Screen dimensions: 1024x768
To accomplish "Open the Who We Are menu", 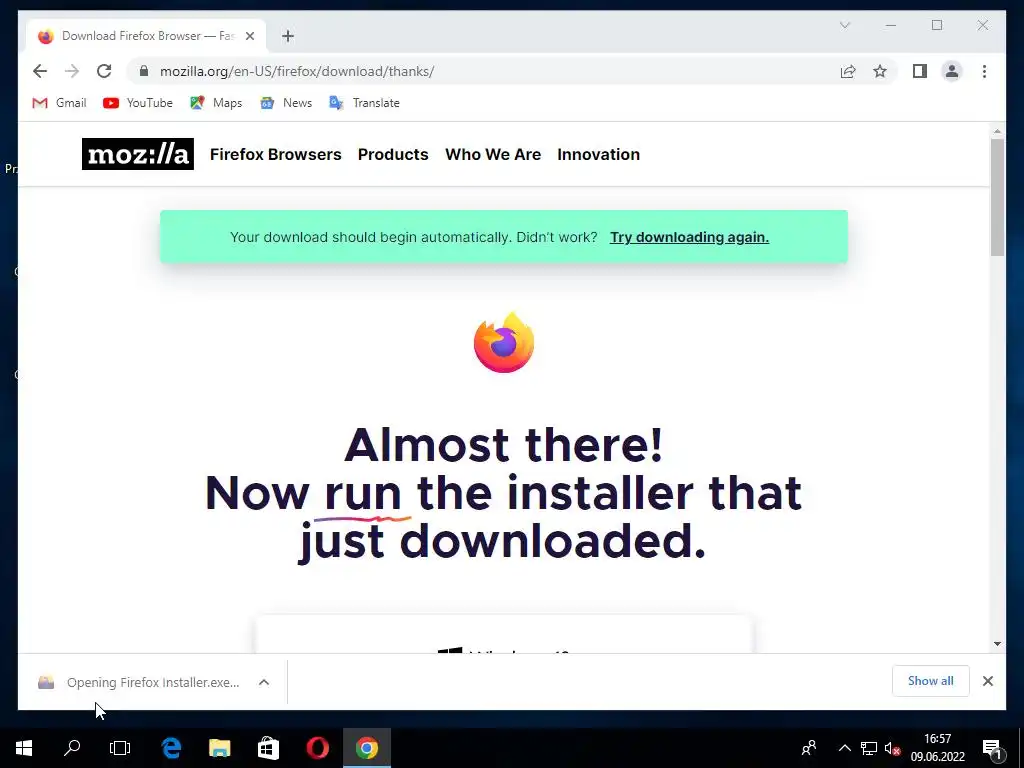I will [x=493, y=154].
